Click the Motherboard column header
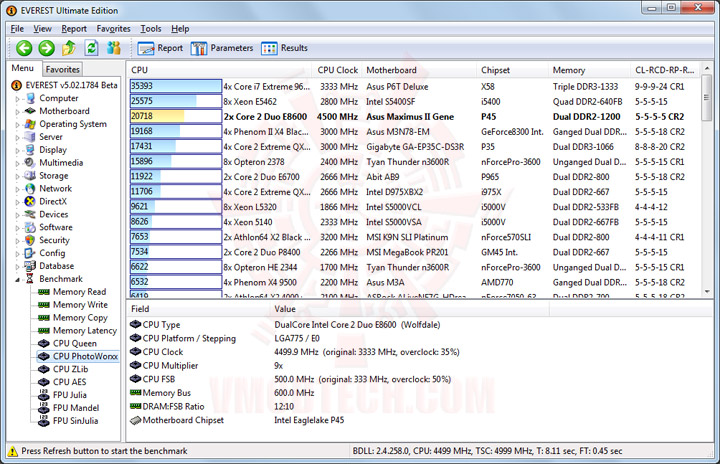The height and width of the screenshot is (464, 720). [x=420, y=70]
